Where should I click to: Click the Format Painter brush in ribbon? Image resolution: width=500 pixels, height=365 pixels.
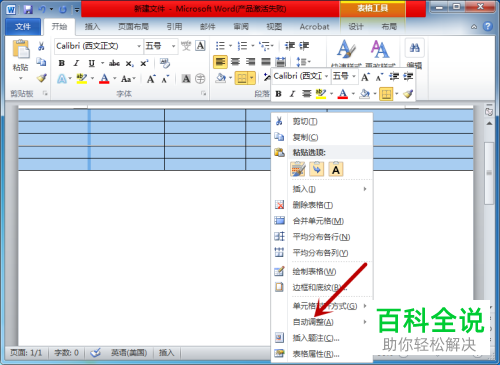click(41, 78)
